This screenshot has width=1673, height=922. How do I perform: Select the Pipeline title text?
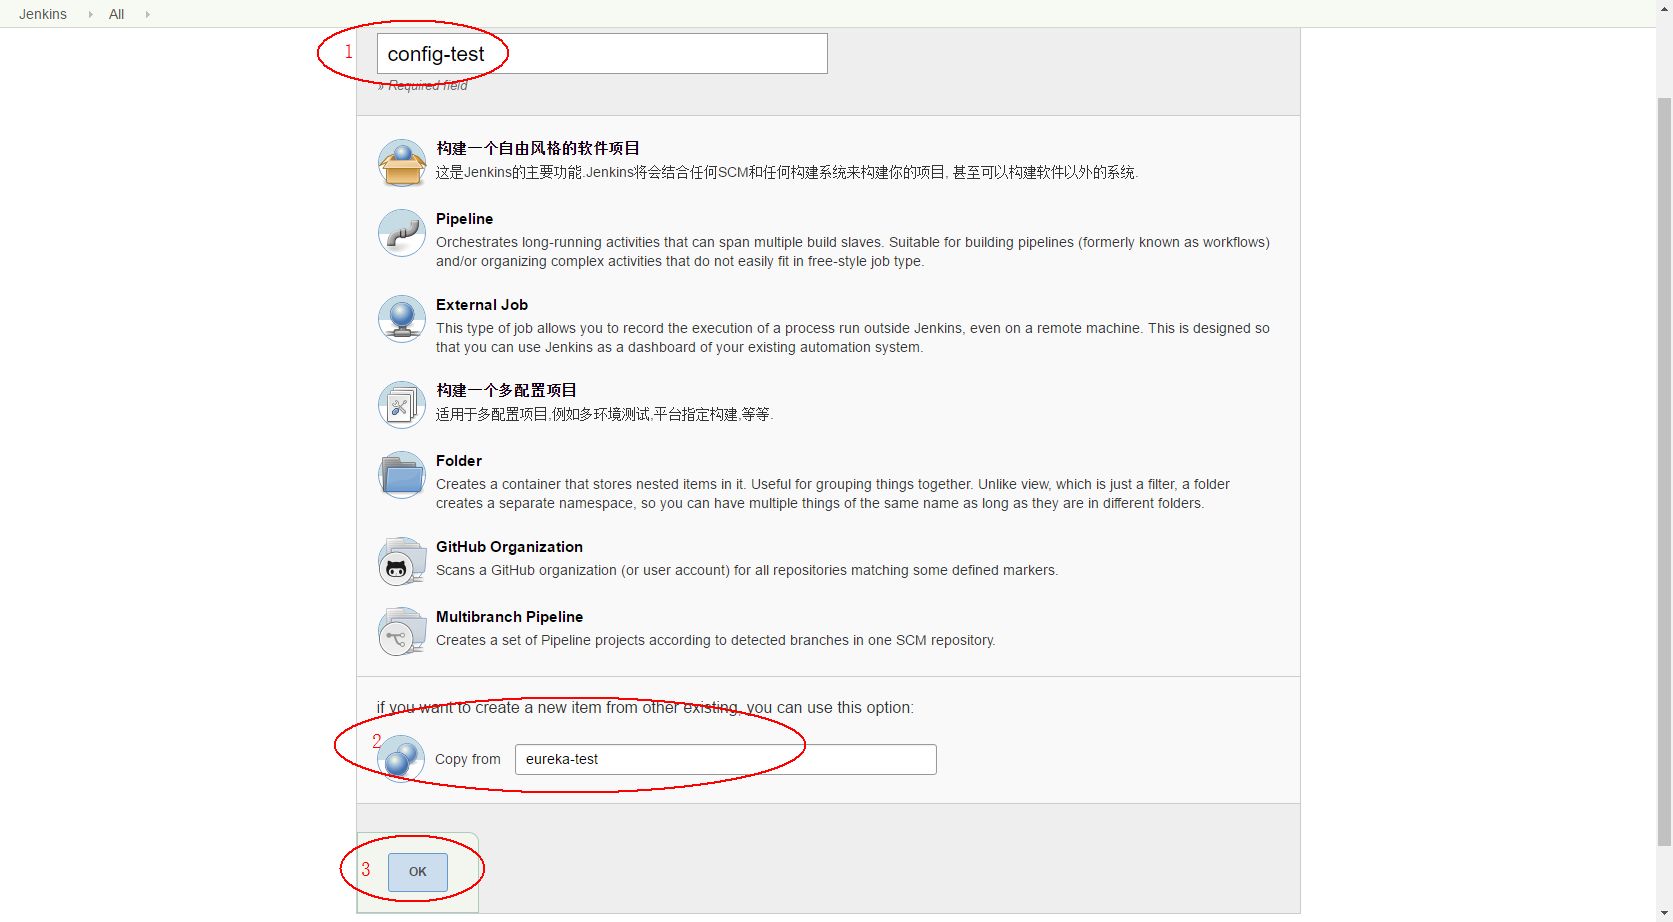(464, 219)
